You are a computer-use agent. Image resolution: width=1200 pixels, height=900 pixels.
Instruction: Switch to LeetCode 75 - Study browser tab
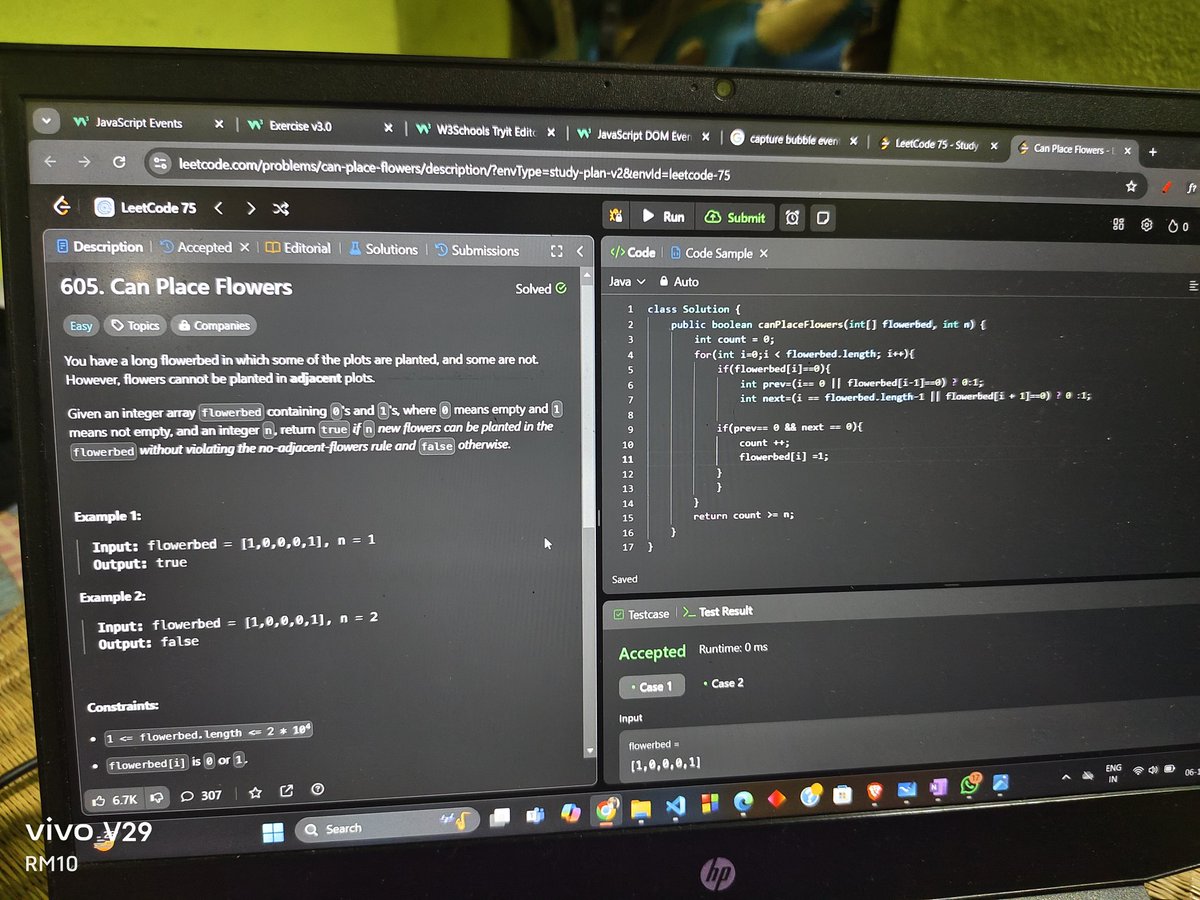[x=930, y=144]
